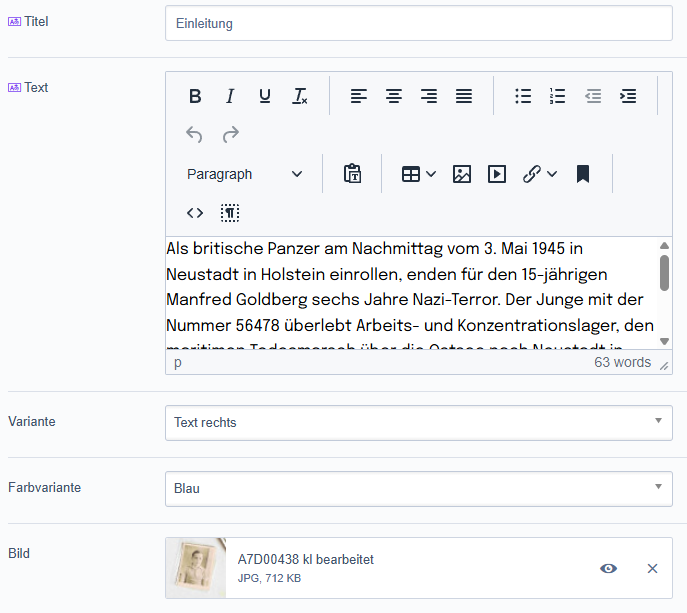Insert media via the play icon
Screen dimensions: 687x613
(x=496, y=174)
